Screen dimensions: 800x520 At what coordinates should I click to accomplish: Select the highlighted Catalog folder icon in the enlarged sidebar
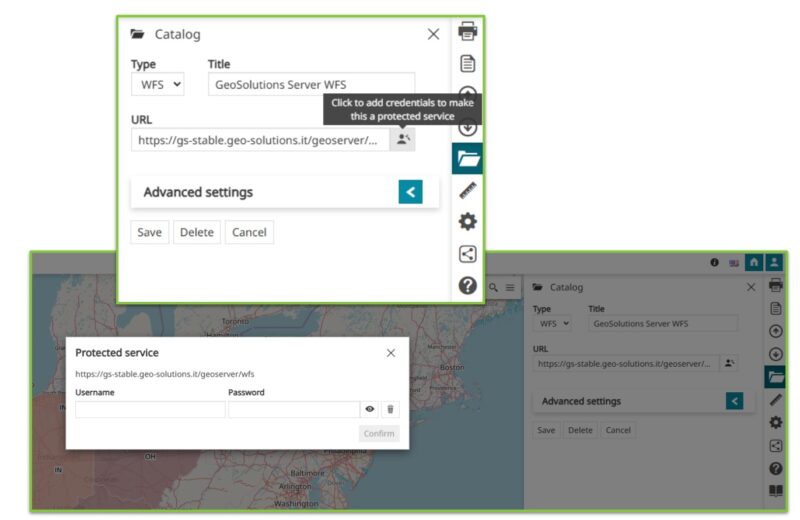point(467,159)
